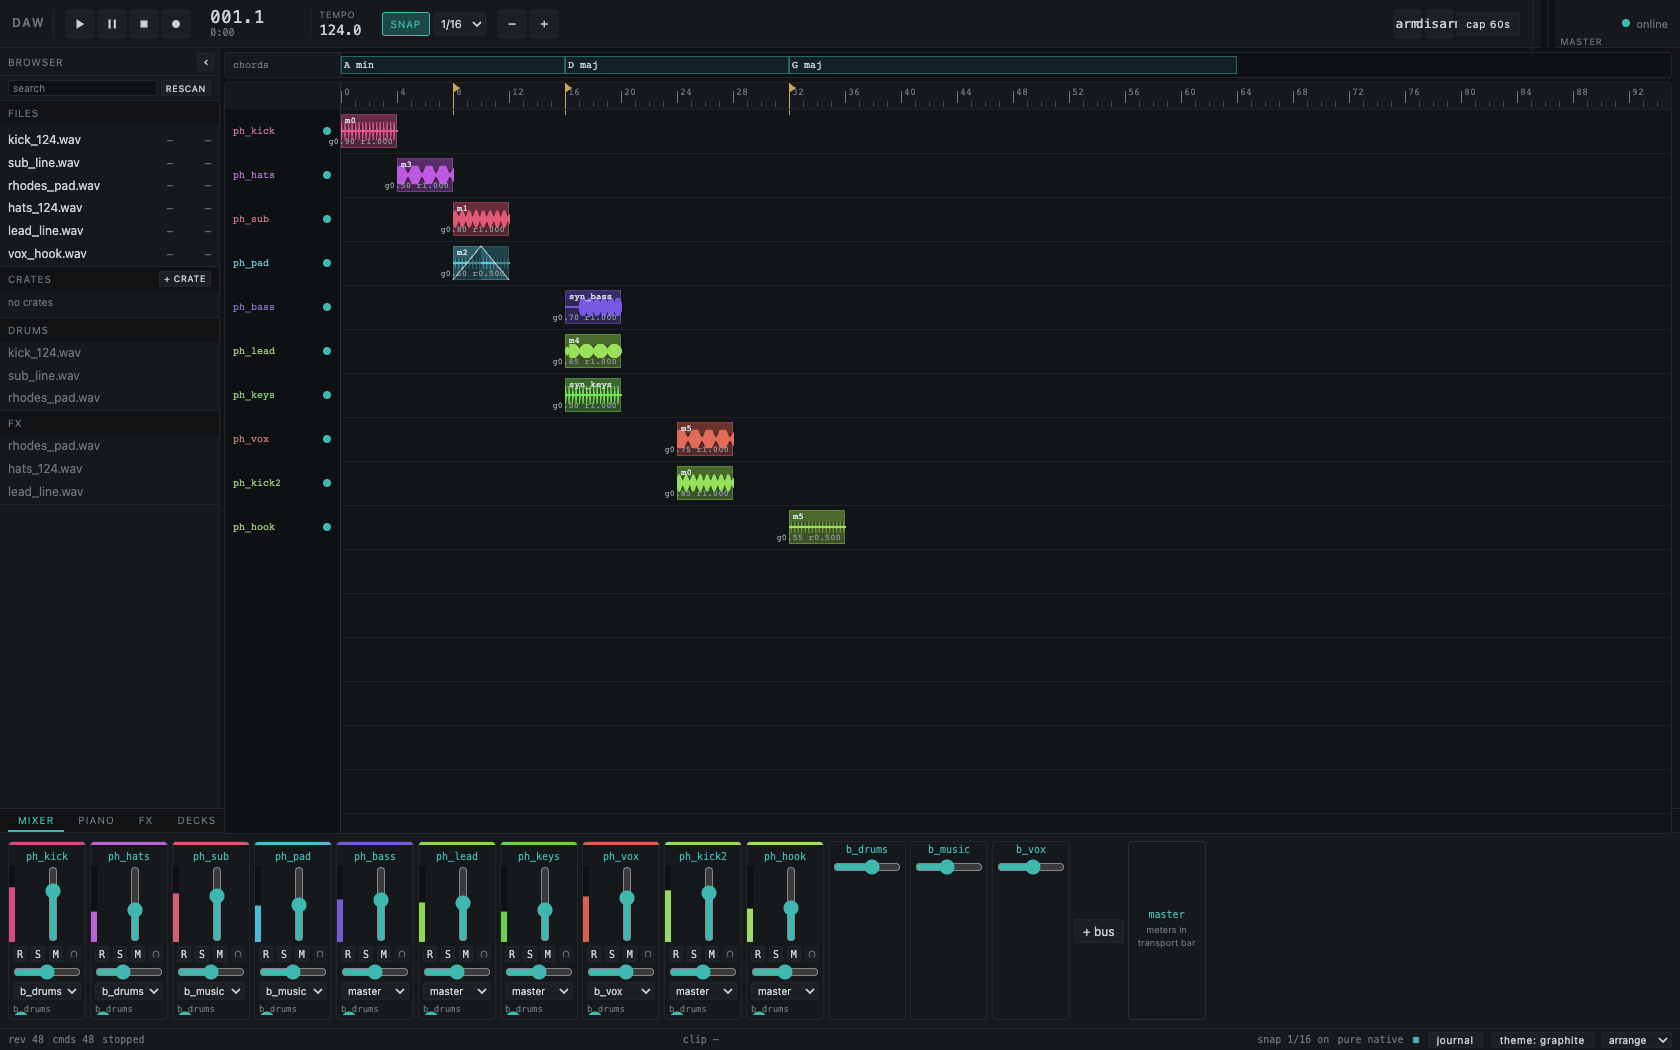Open ph_vox b_vox routing dropdown
The width and height of the screenshot is (1680, 1050).
tap(621, 991)
